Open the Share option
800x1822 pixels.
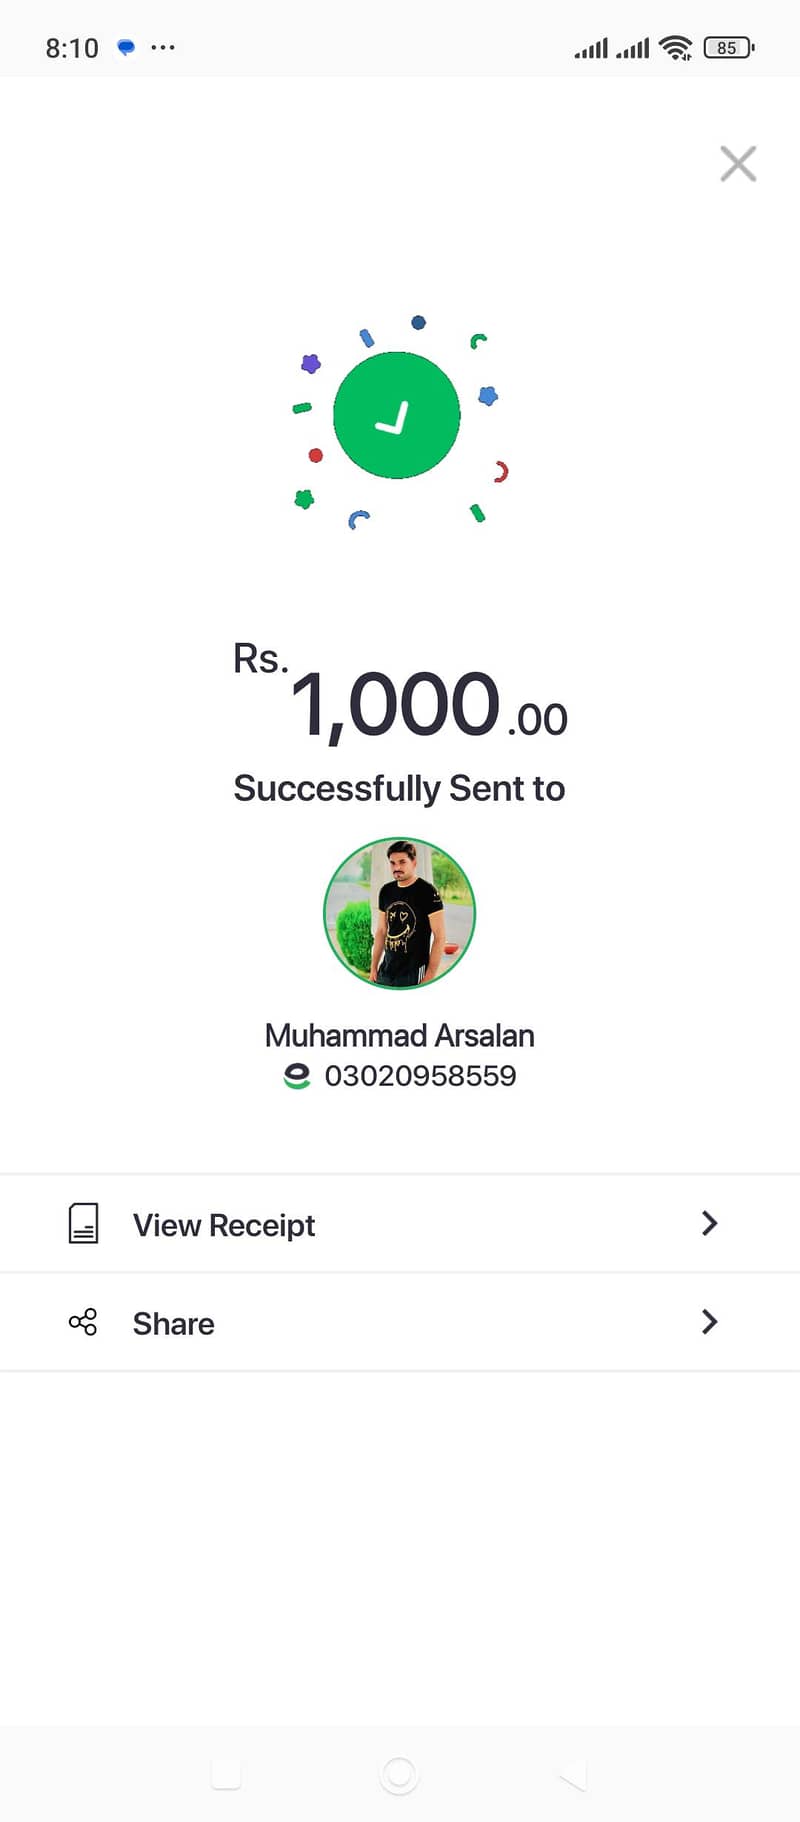400,1322
